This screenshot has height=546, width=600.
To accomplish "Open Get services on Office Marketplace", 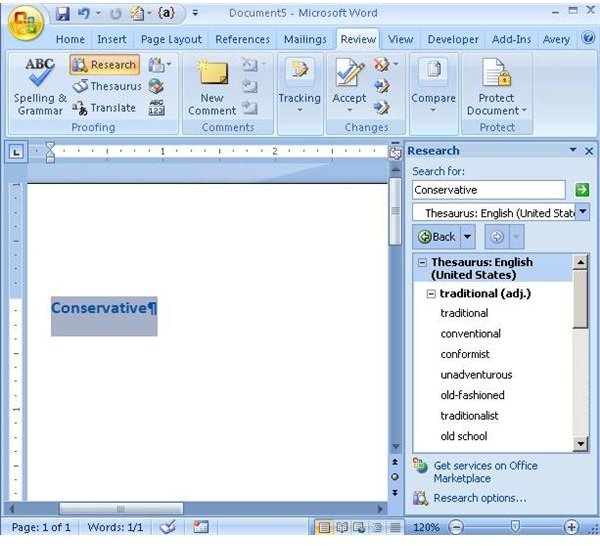I will click(485, 472).
